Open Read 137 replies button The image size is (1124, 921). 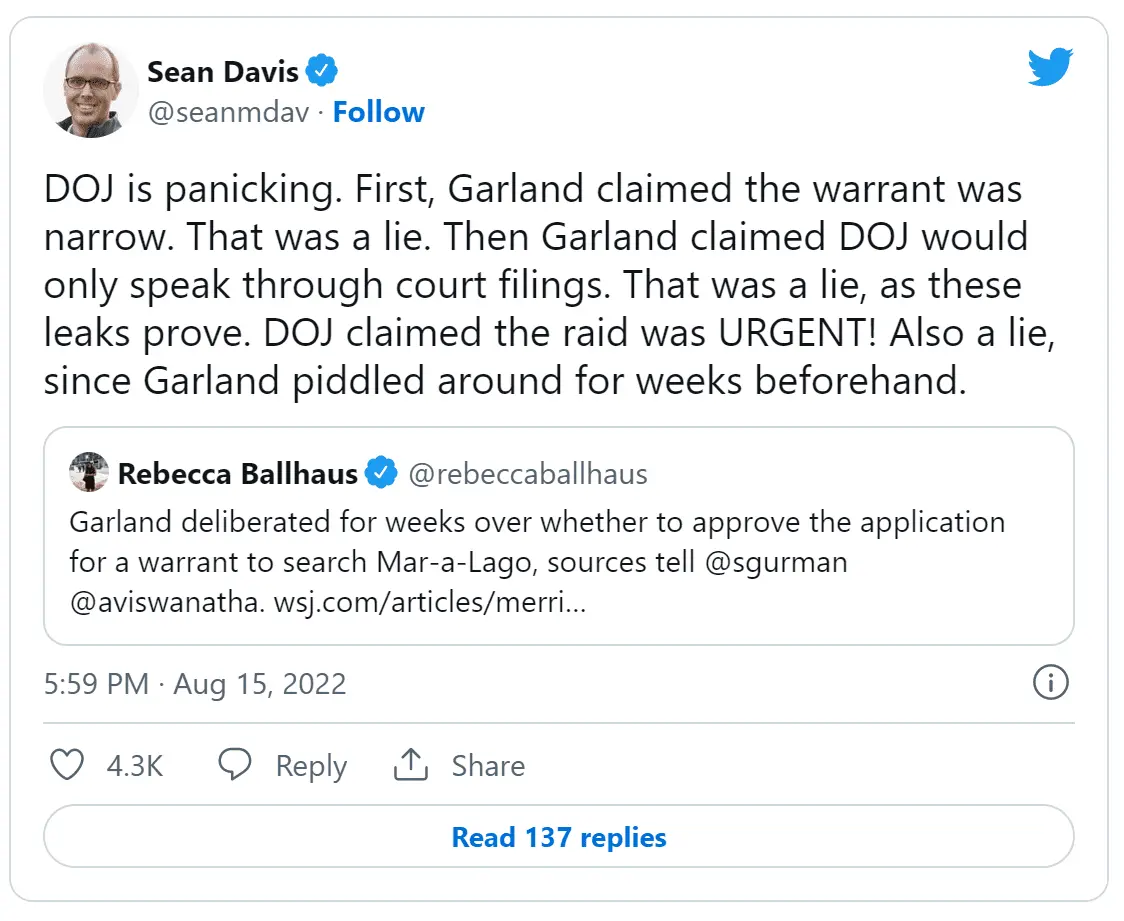coord(559,837)
